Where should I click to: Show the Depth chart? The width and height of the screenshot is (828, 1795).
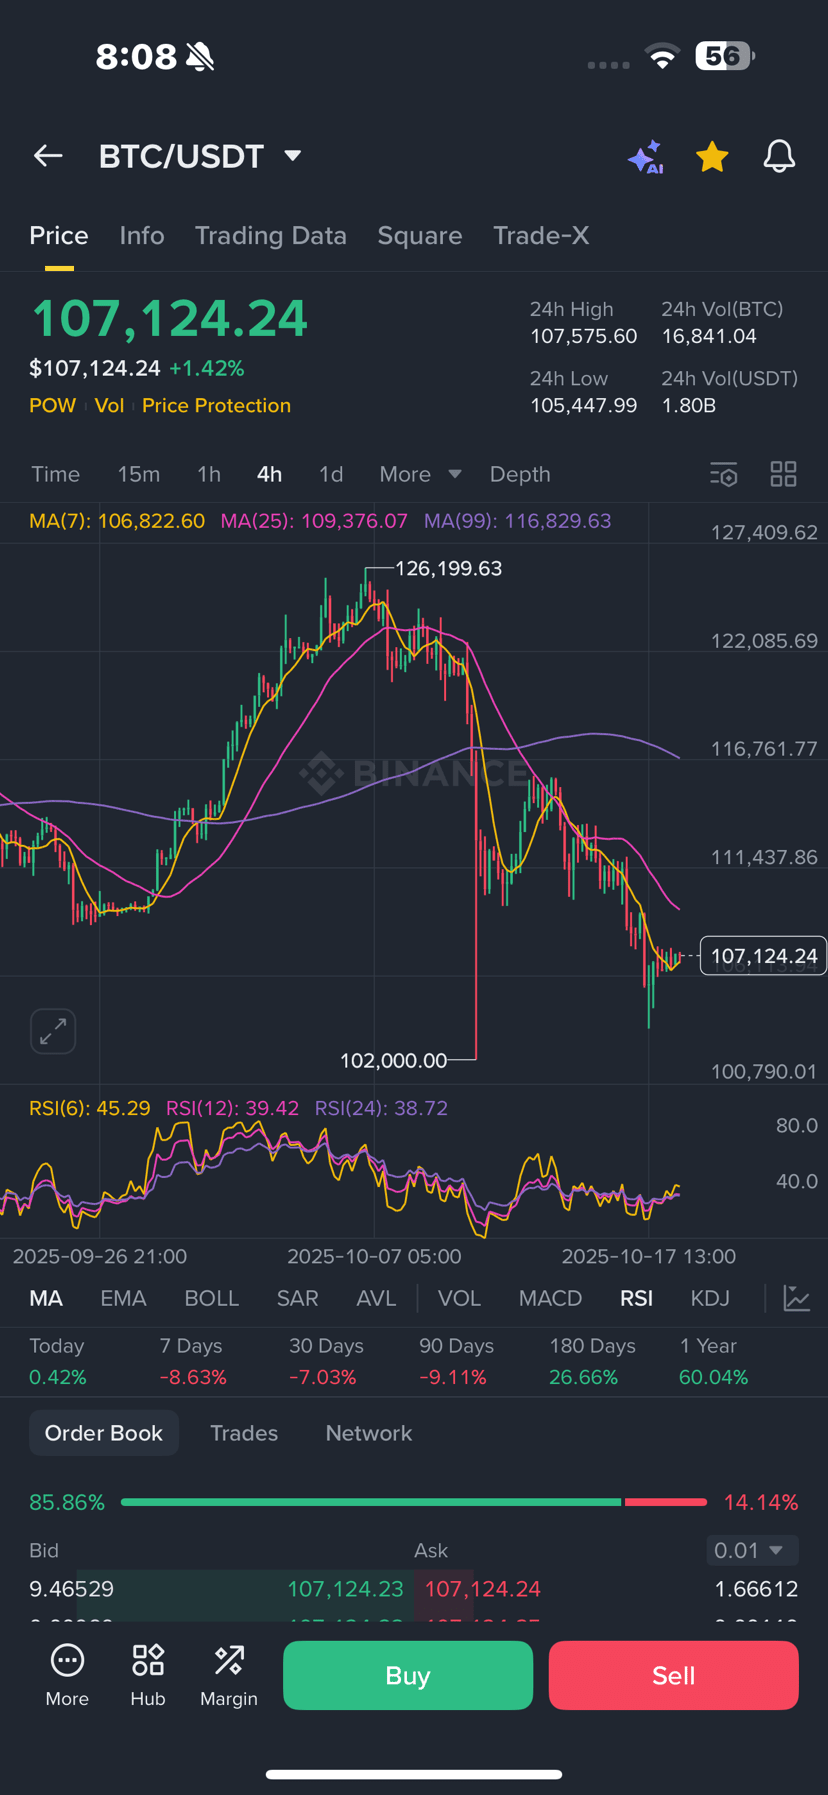pos(520,474)
